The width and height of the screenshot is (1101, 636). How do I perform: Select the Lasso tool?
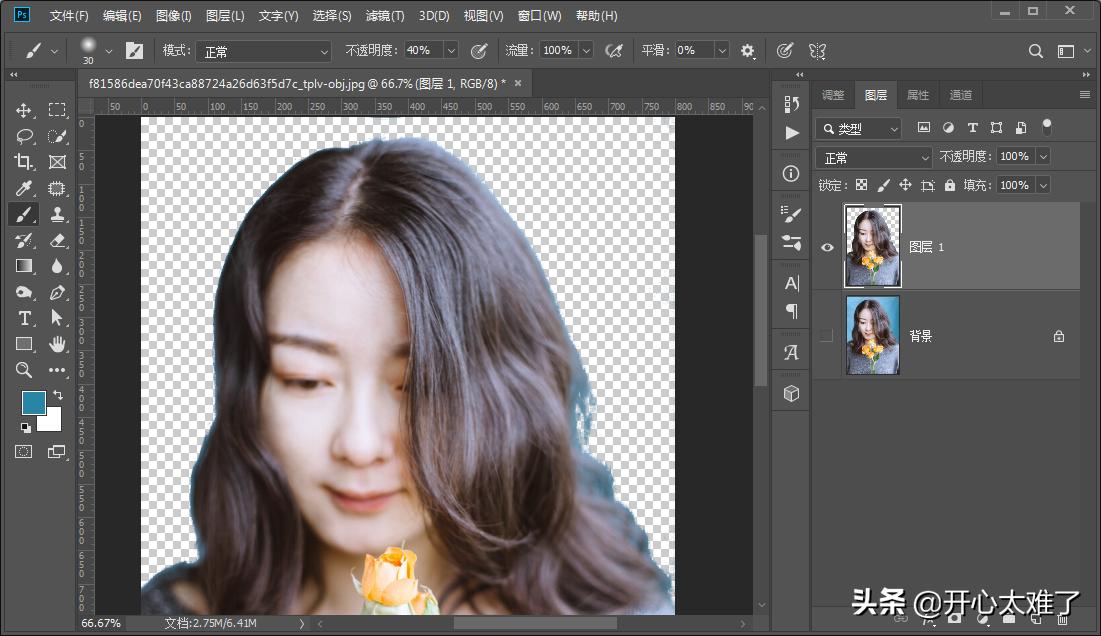[x=24, y=137]
